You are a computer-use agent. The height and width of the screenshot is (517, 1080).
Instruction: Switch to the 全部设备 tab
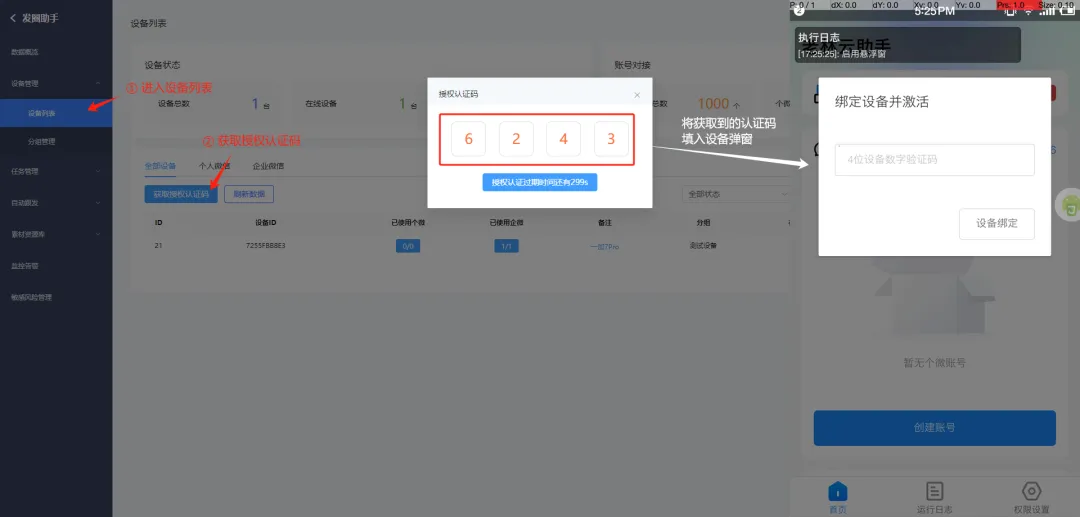(160, 166)
